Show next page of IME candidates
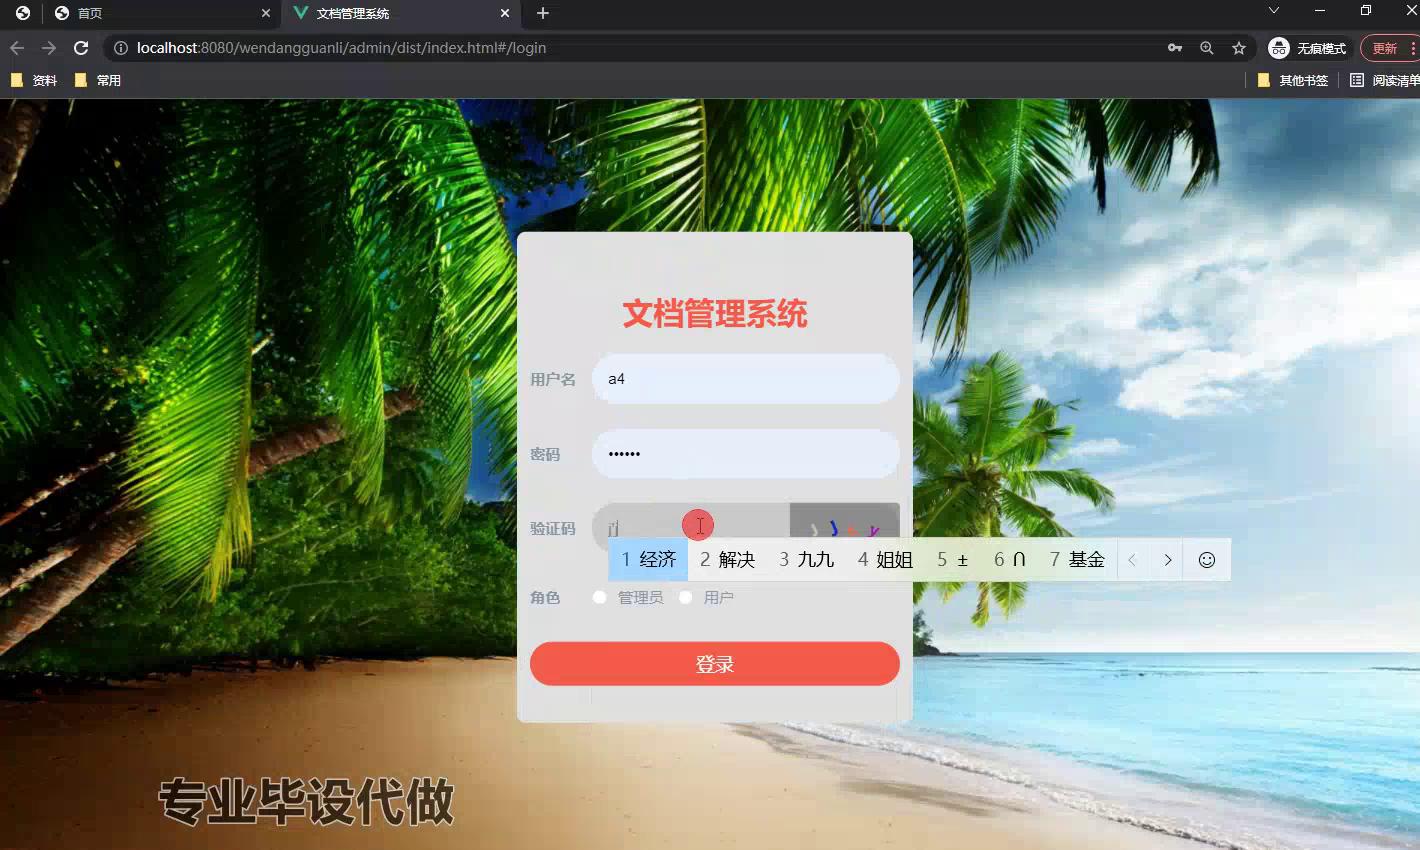 point(1167,560)
